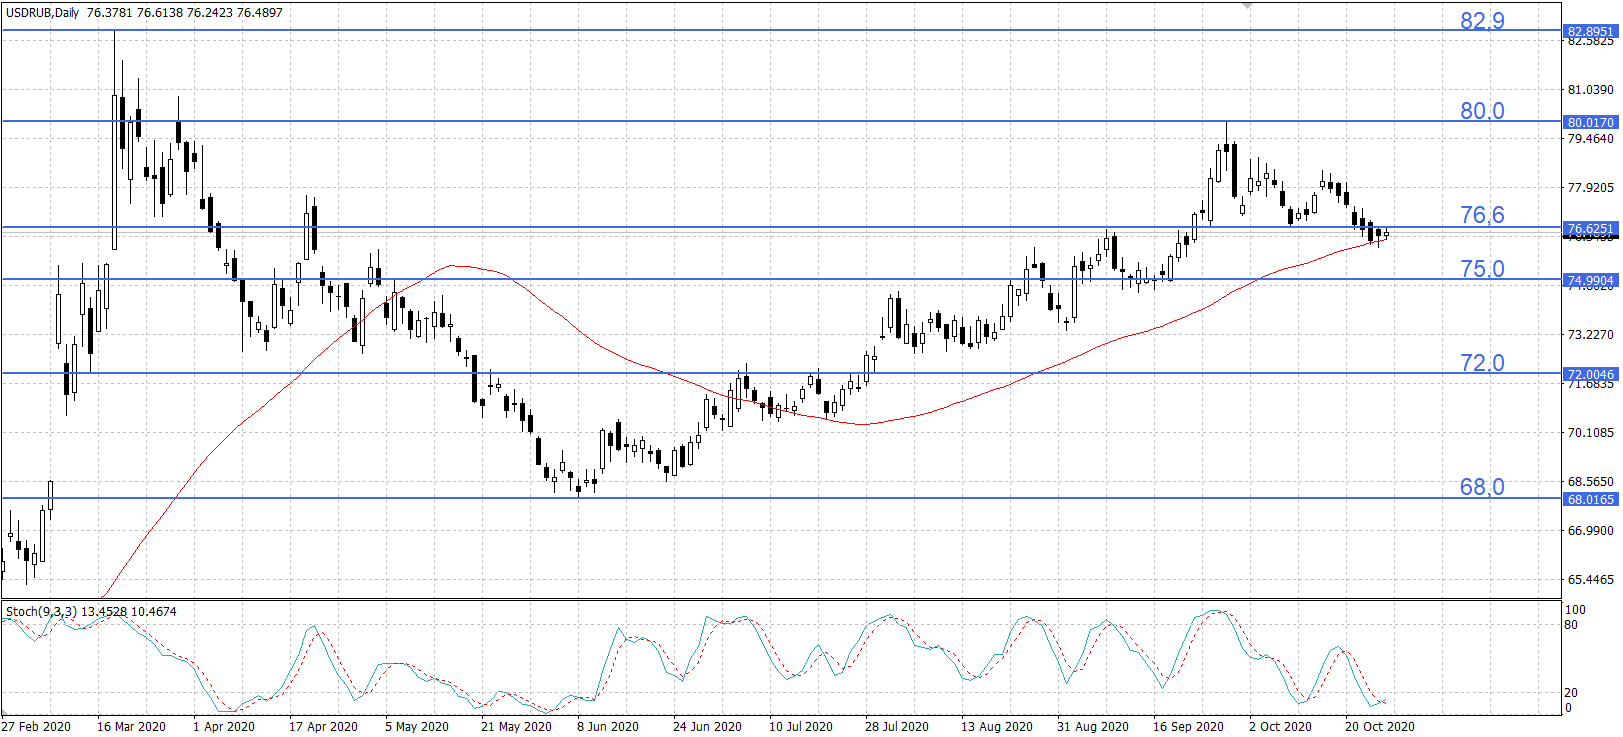This screenshot has height=737, width=1623.
Task: Click the 1 Apr 2020 date label
Action: point(224,727)
